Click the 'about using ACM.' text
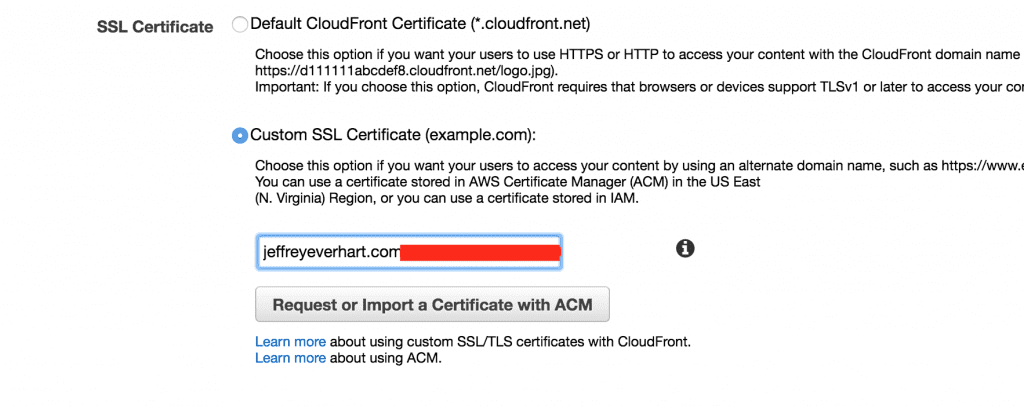Screen dimensions: 1024x409 pyautogui.click(x=385, y=358)
